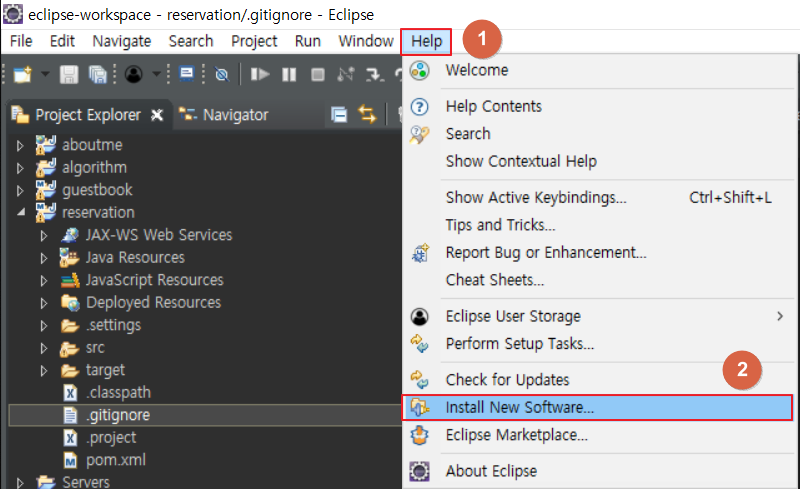Choose Show Active Keybindings...
Image resolution: width=800 pixels, height=489 pixels.
pyautogui.click(x=600, y=198)
